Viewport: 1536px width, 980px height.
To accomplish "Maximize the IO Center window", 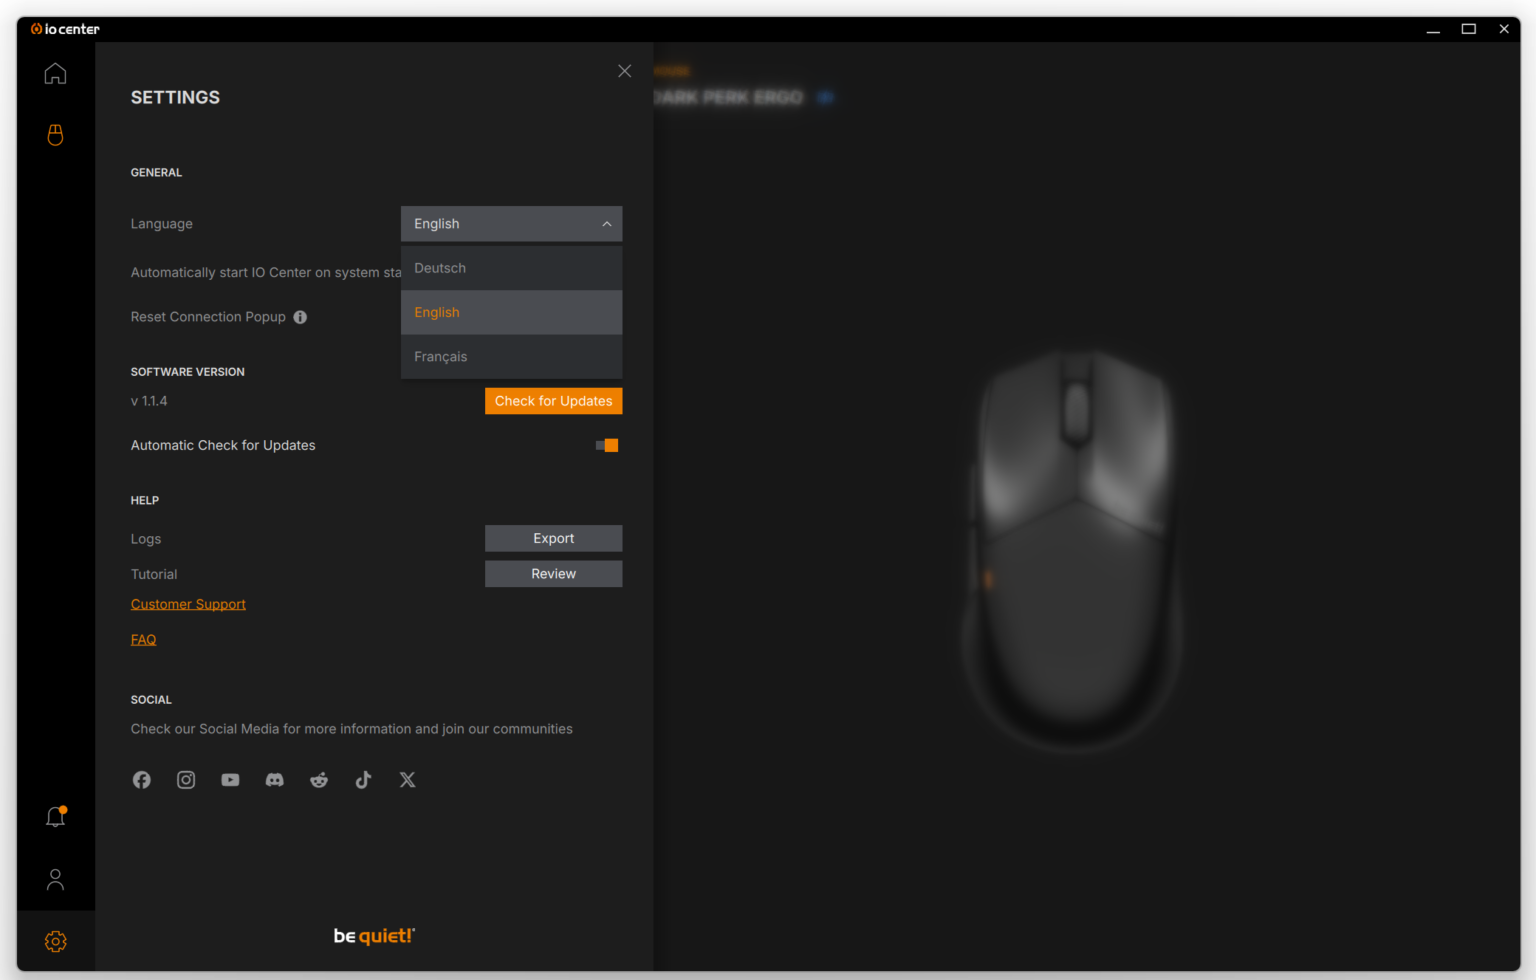I will pyautogui.click(x=1469, y=29).
